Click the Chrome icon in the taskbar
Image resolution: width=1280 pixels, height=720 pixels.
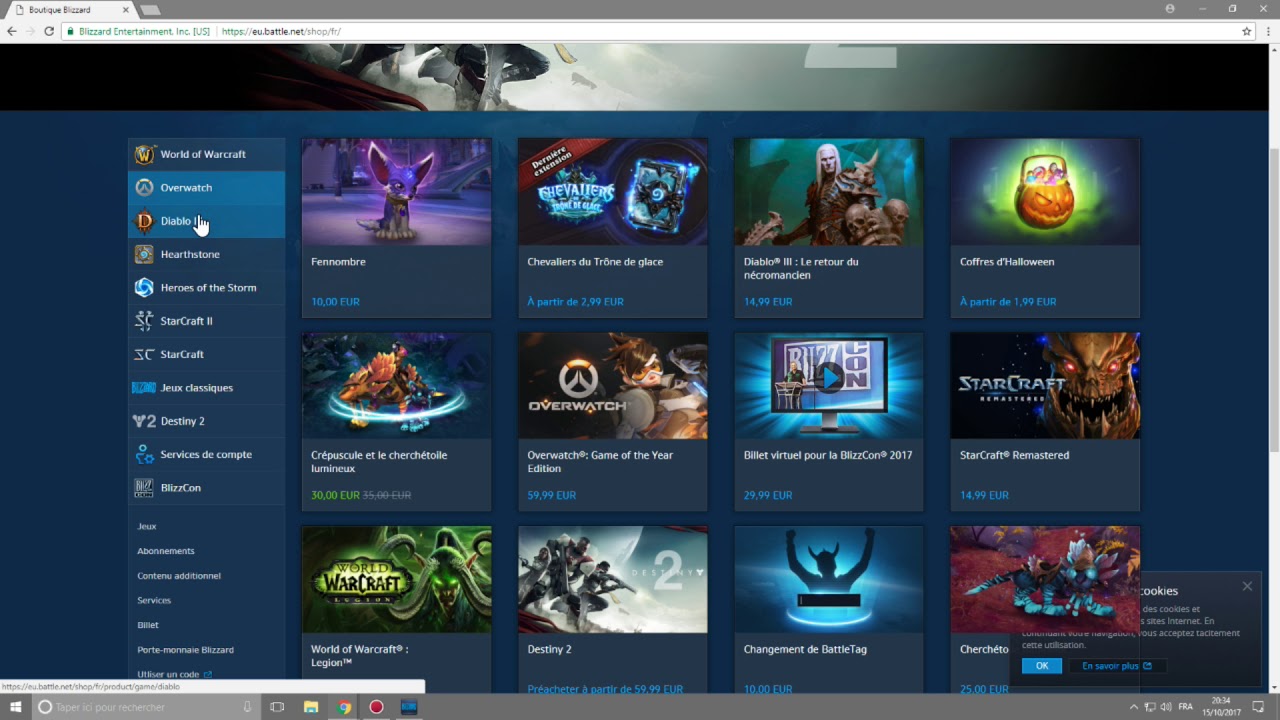(344, 707)
